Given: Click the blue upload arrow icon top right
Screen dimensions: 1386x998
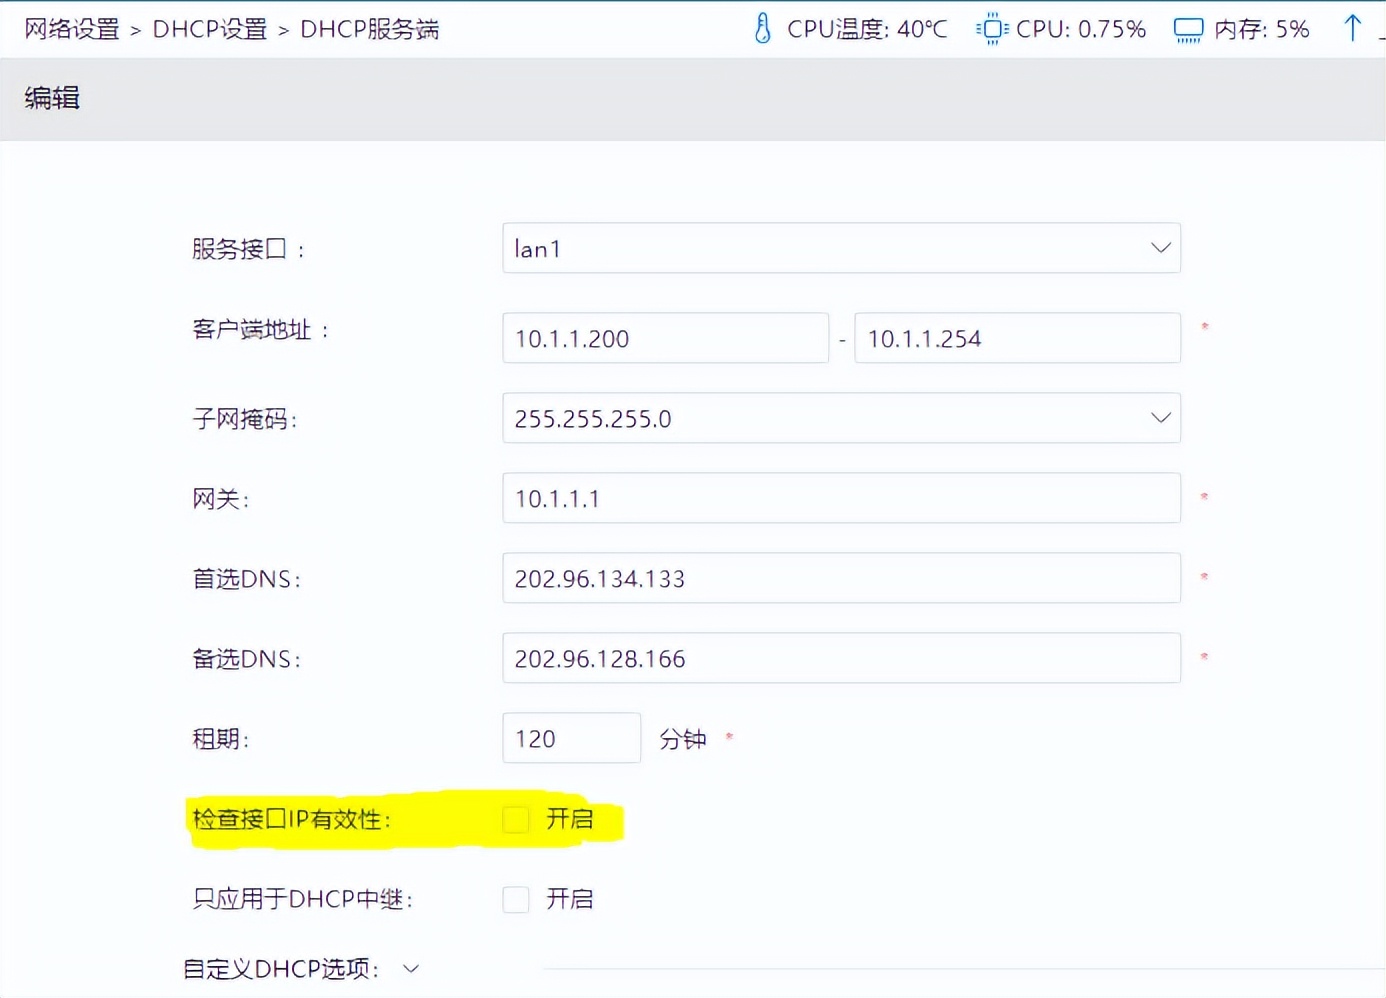Looking at the screenshot, I should pos(1353,27).
